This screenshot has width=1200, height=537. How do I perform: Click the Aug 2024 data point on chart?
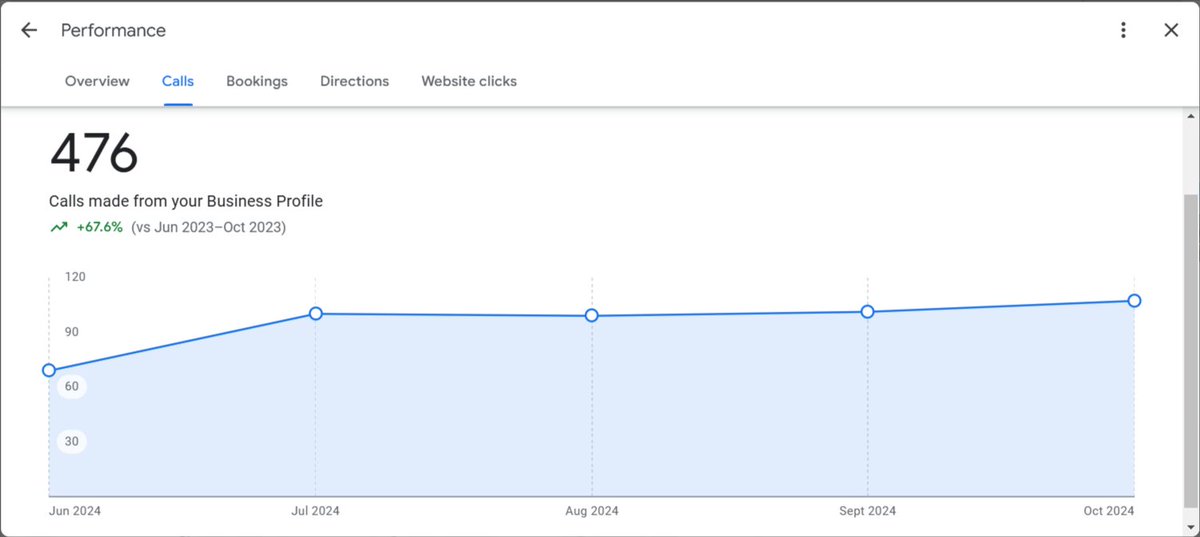(592, 315)
